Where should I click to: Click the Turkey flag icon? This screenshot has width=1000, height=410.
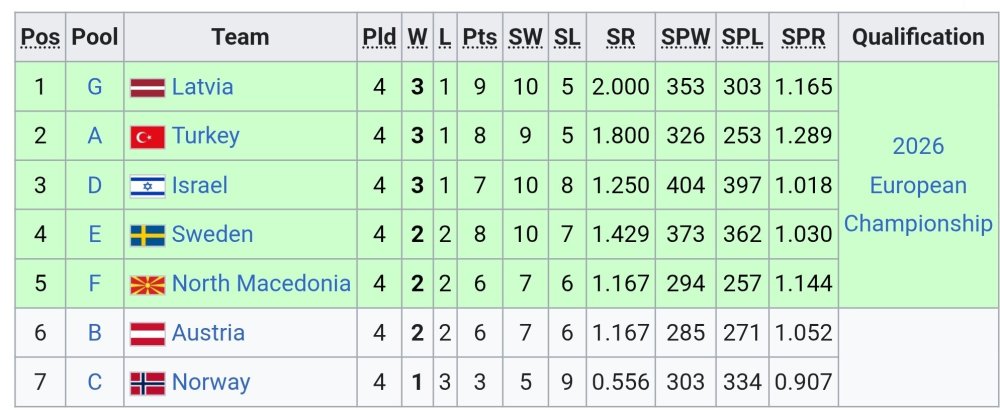click(x=147, y=137)
